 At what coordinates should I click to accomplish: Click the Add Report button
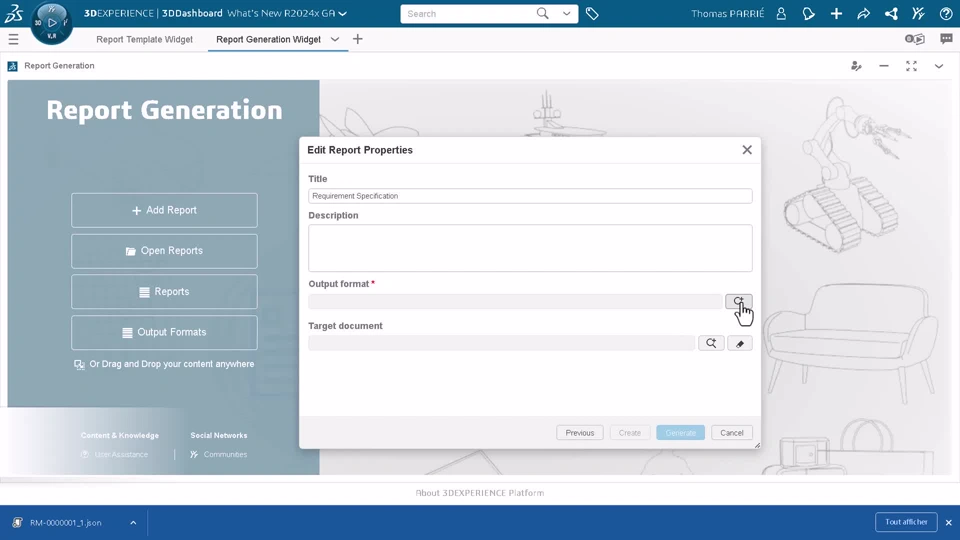pyautogui.click(x=164, y=210)
